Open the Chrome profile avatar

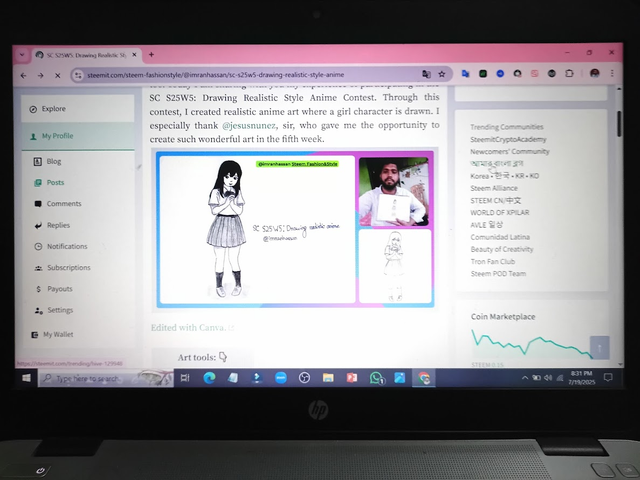(595, 73)
